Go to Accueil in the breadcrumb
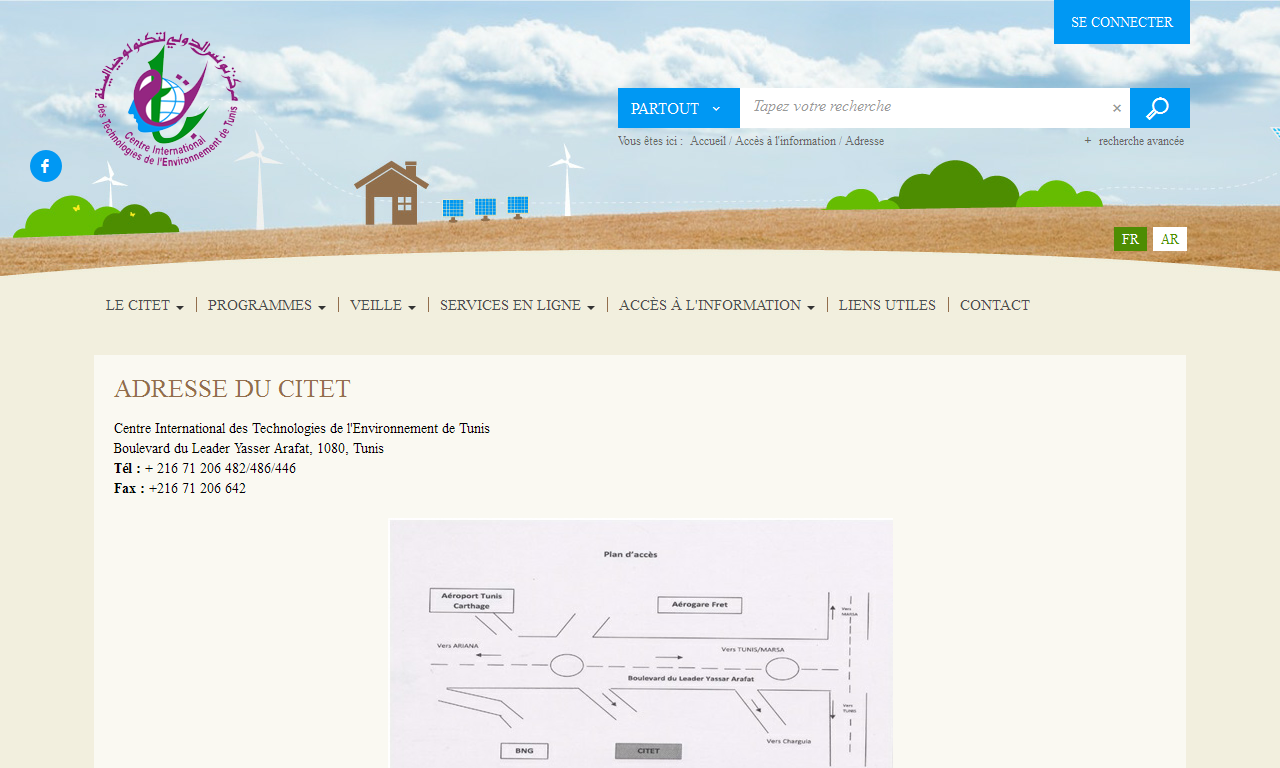The image size is (1280, 768). pyautogui.click(x=708, y=141)
